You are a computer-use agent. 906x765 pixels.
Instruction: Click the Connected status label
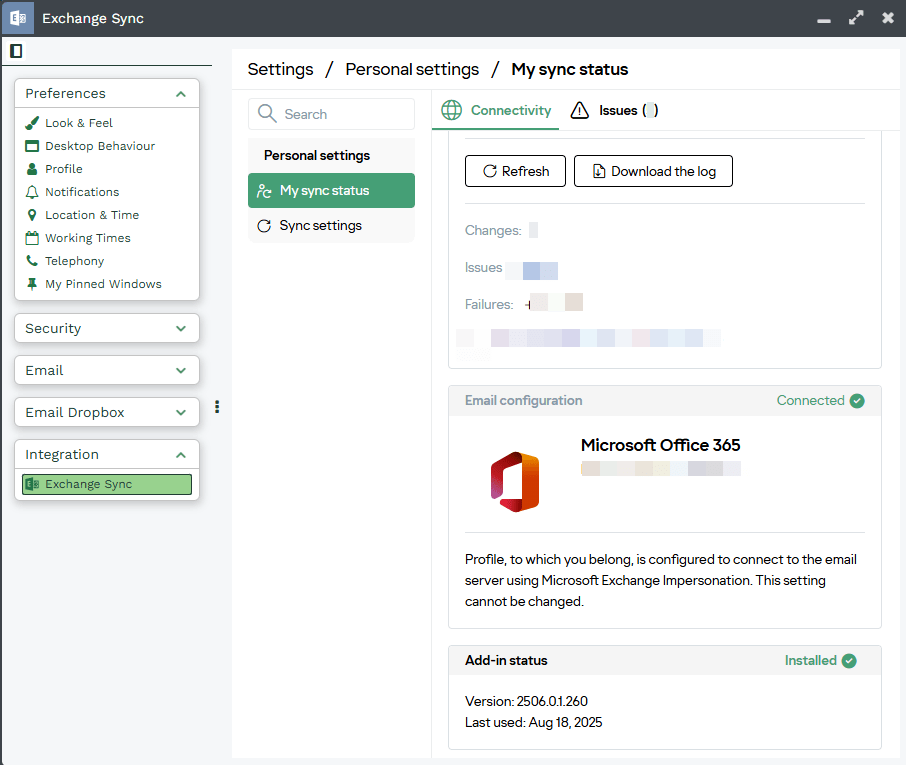(810, 400)
